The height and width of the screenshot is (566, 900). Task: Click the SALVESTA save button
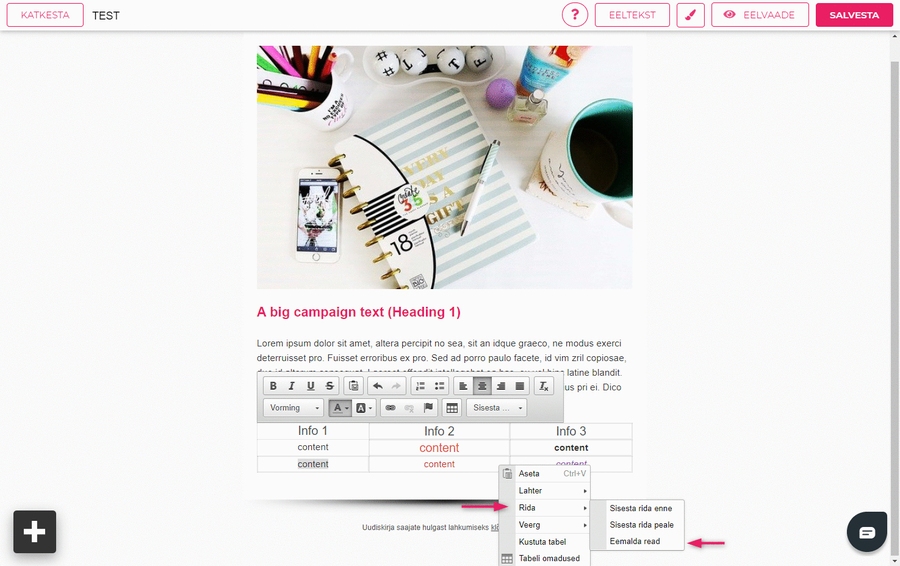coord(854,15)
